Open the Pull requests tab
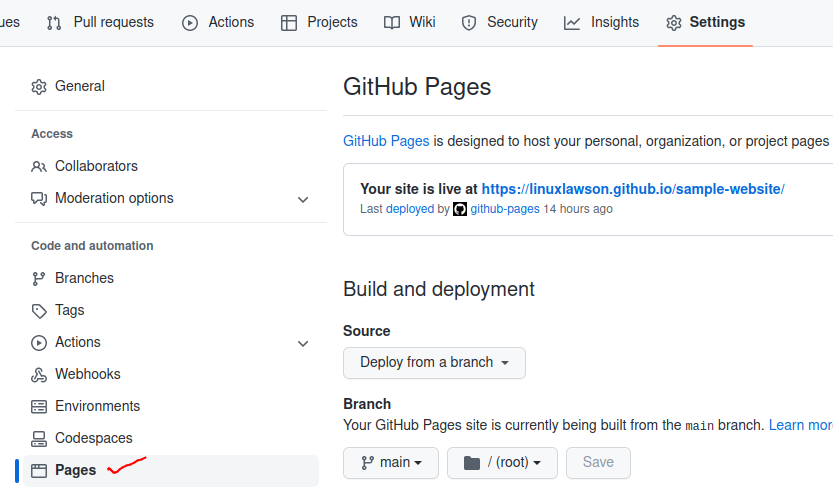This screenshot has width=833, height=487. [100, 22]
